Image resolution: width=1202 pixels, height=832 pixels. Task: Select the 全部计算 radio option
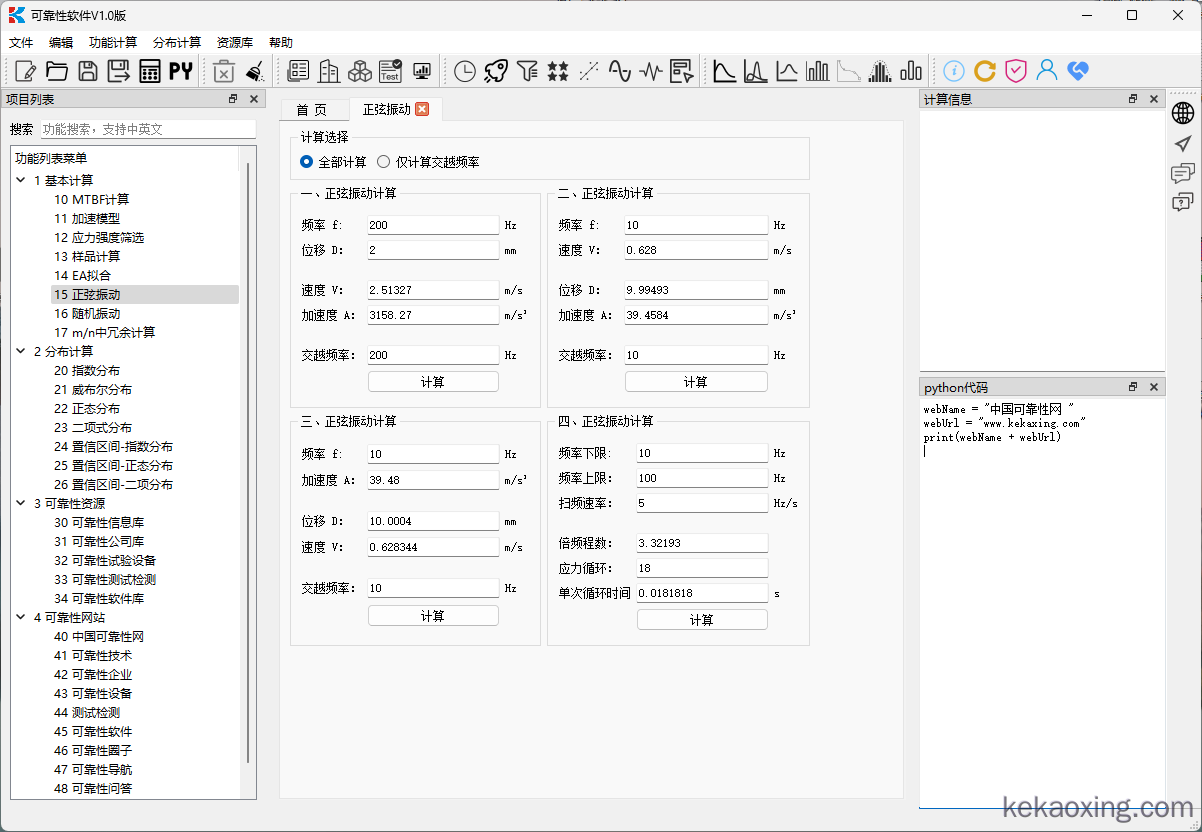[333, 162]
